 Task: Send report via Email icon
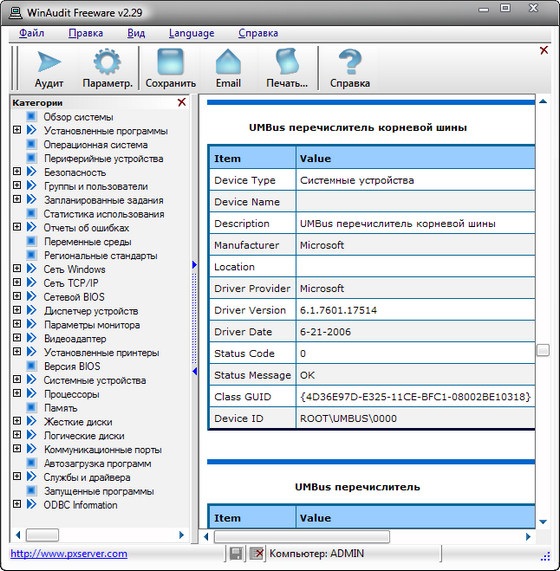click(228, 69)
